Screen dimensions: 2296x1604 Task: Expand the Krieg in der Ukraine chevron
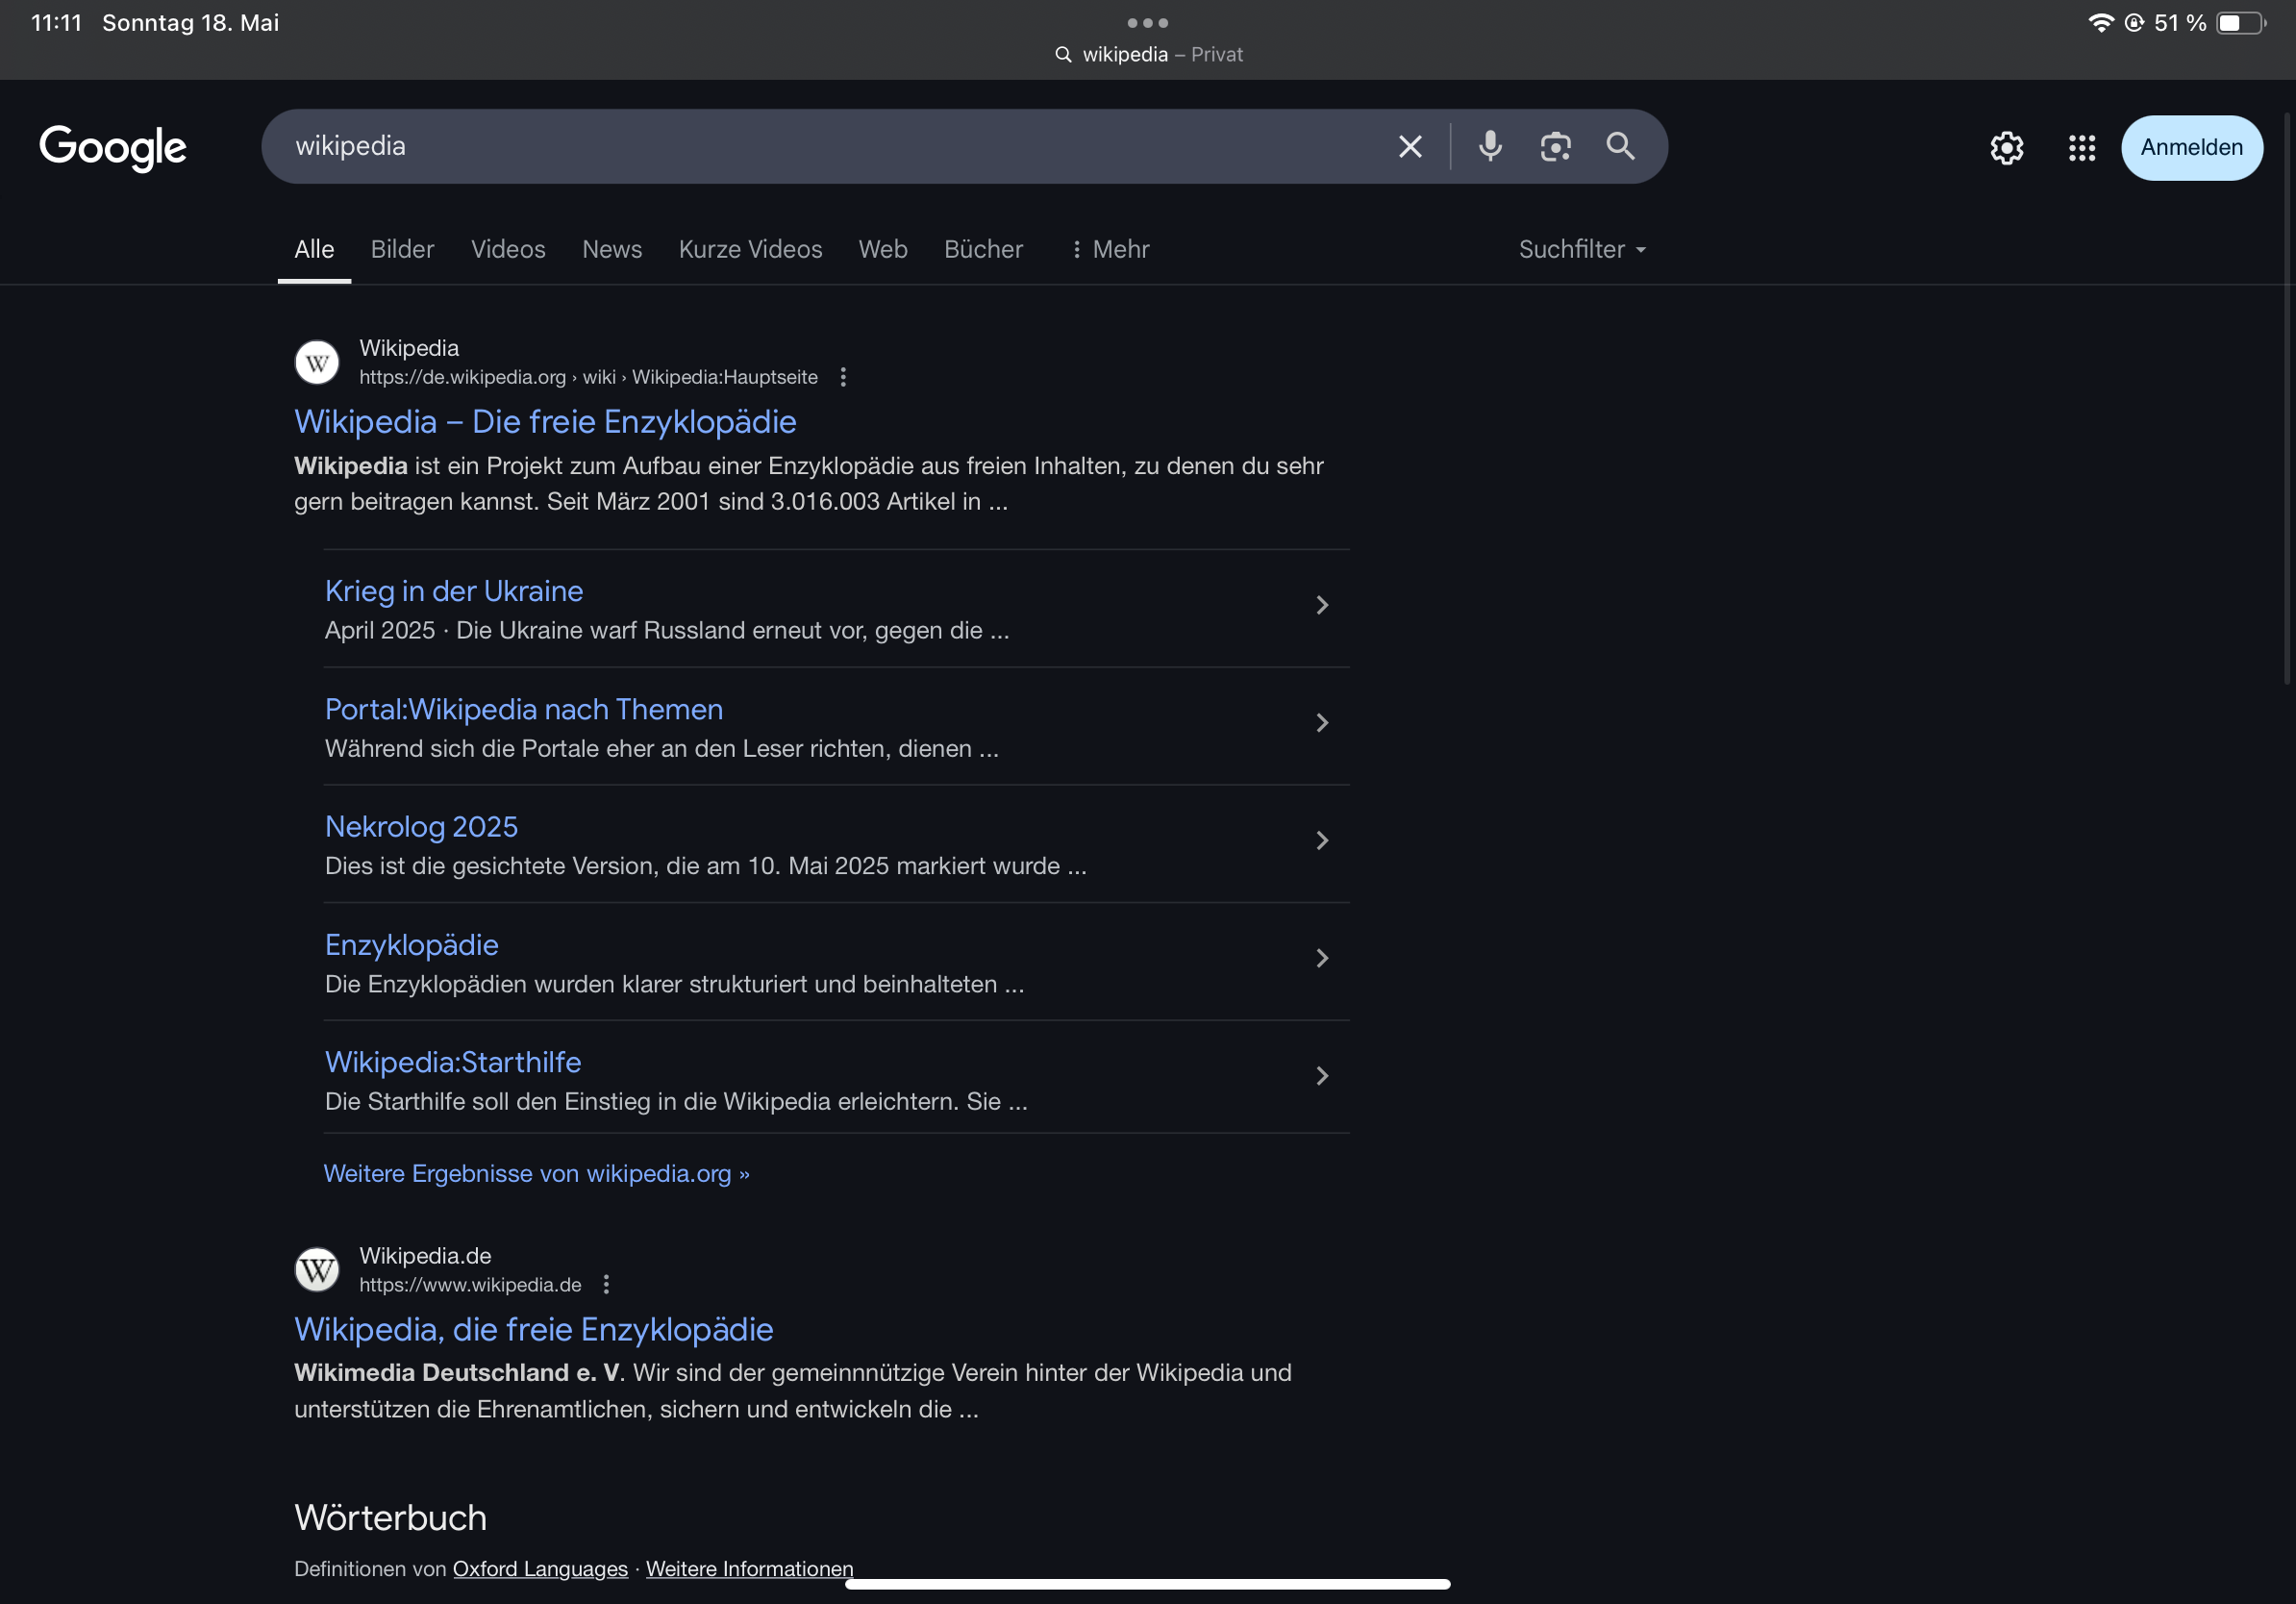click(1322, 605)
